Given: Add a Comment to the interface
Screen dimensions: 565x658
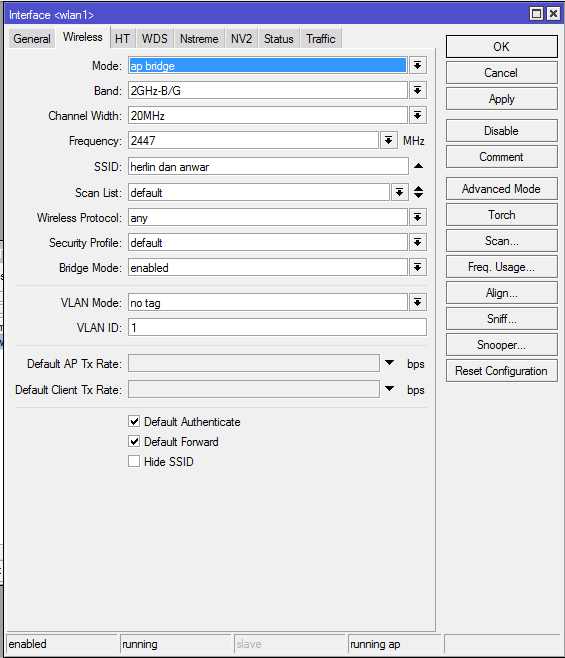Looking at the screenshot, I should point(502,157).
